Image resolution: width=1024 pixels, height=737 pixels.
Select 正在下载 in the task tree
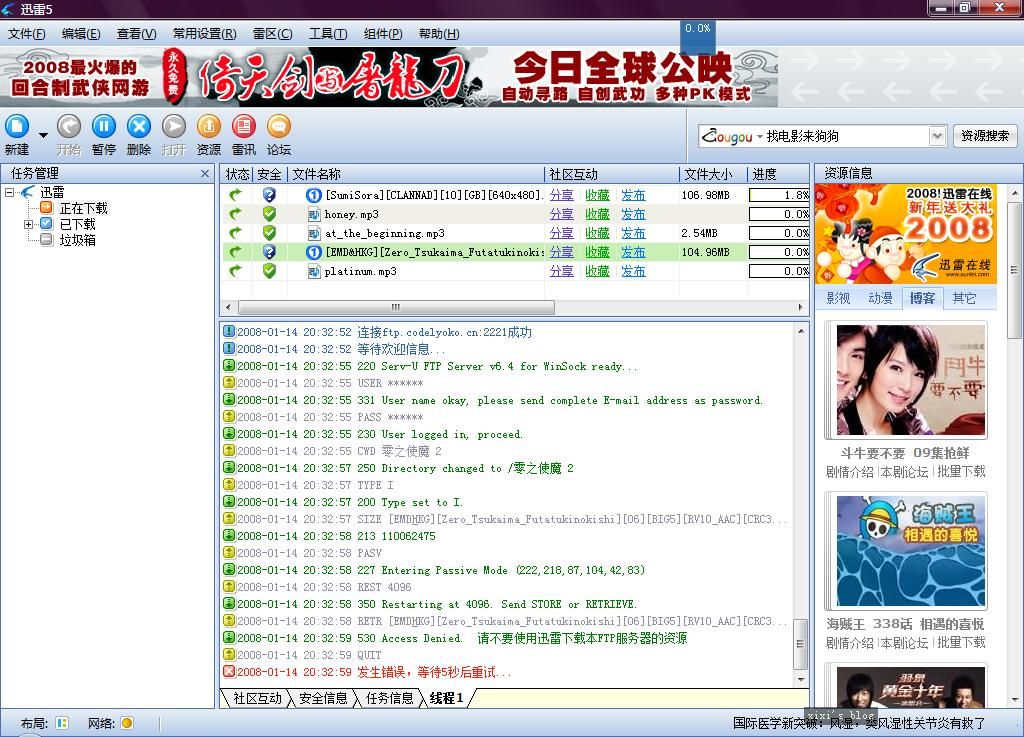[x=84, y=208]
